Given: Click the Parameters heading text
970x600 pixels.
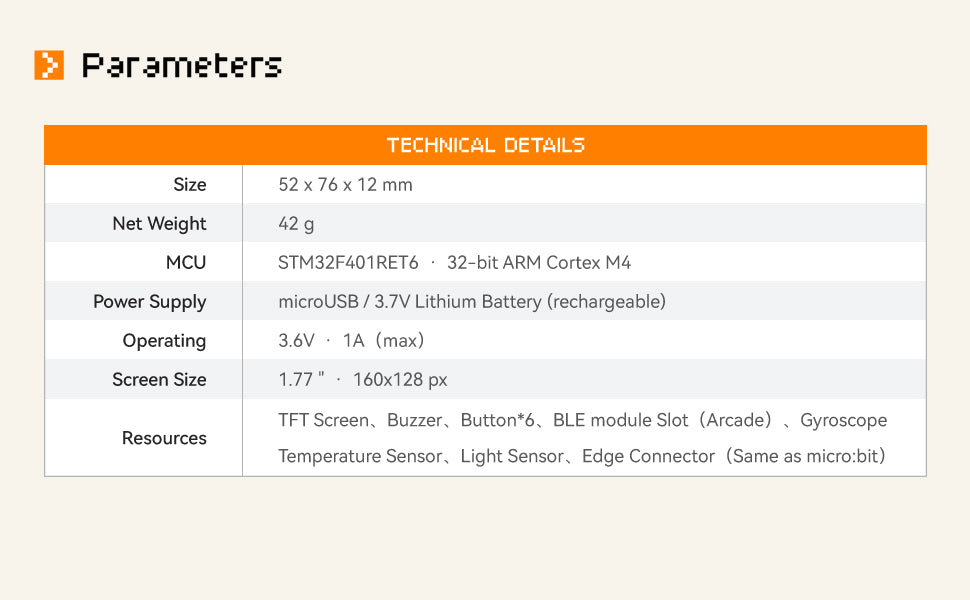Looking at the screenshot, I should click(x=181, y=66).
